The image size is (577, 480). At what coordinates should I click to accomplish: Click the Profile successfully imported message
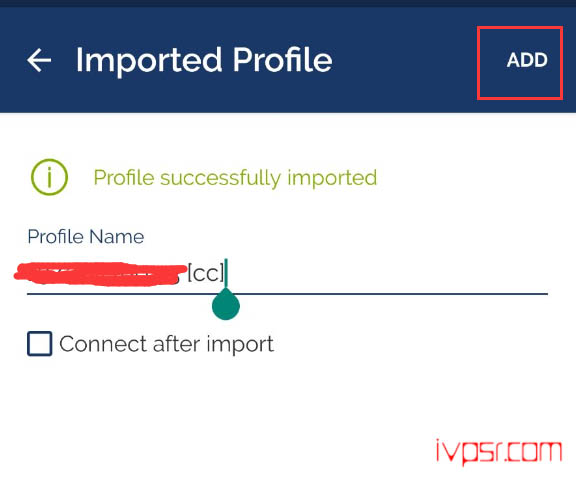tap(236, 178)
